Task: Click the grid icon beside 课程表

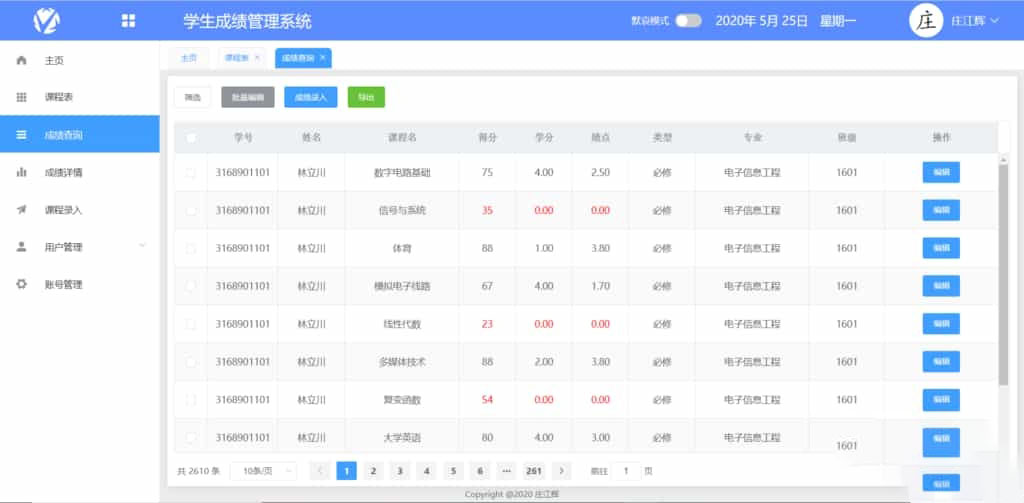Action: click(x=22, y=97)
